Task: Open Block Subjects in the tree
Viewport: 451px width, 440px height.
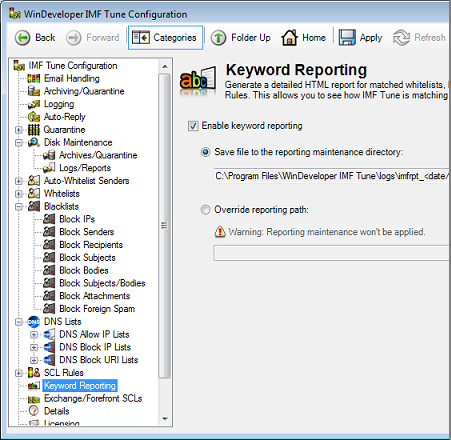Action: tap(87, 258)
